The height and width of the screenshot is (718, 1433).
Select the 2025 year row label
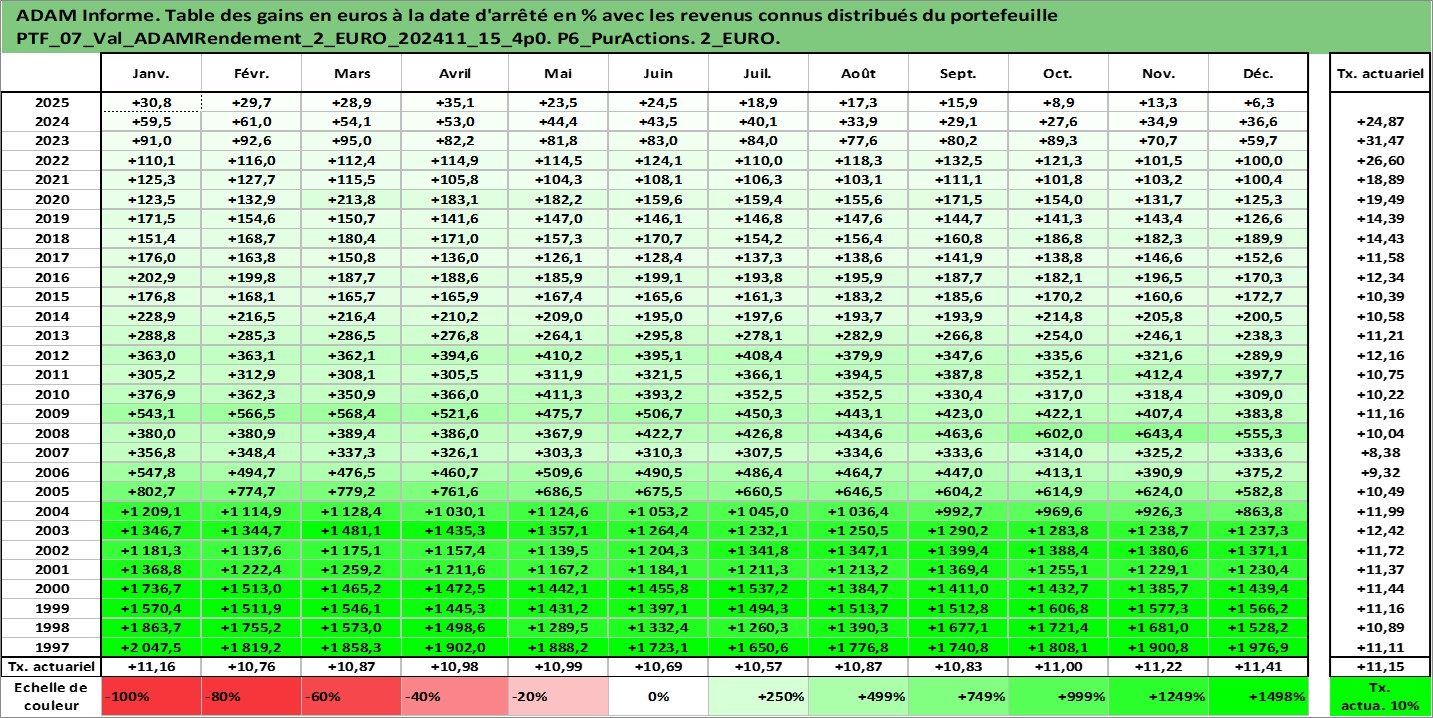(51, 102)
